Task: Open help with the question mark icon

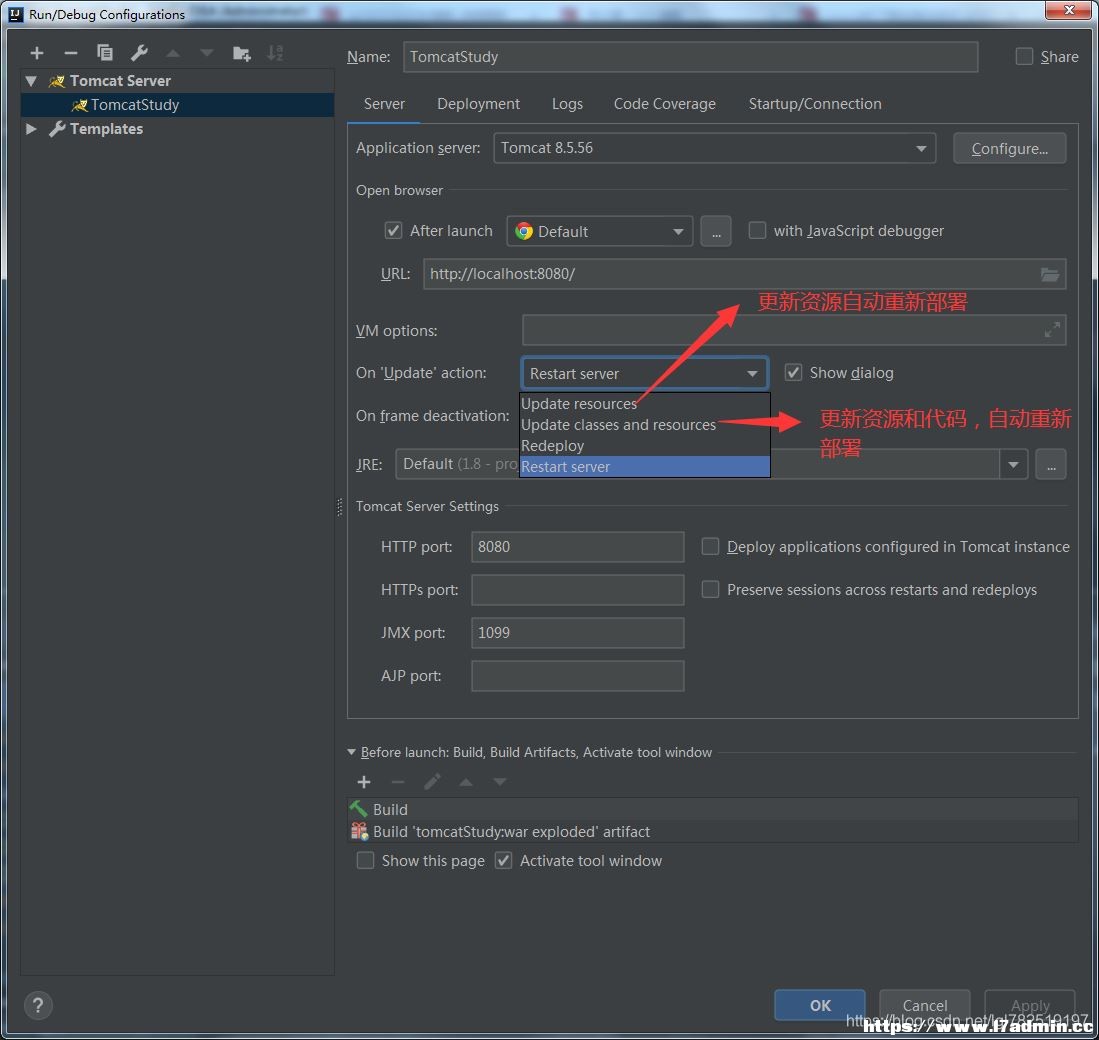Action: [x=38, y=1006]
